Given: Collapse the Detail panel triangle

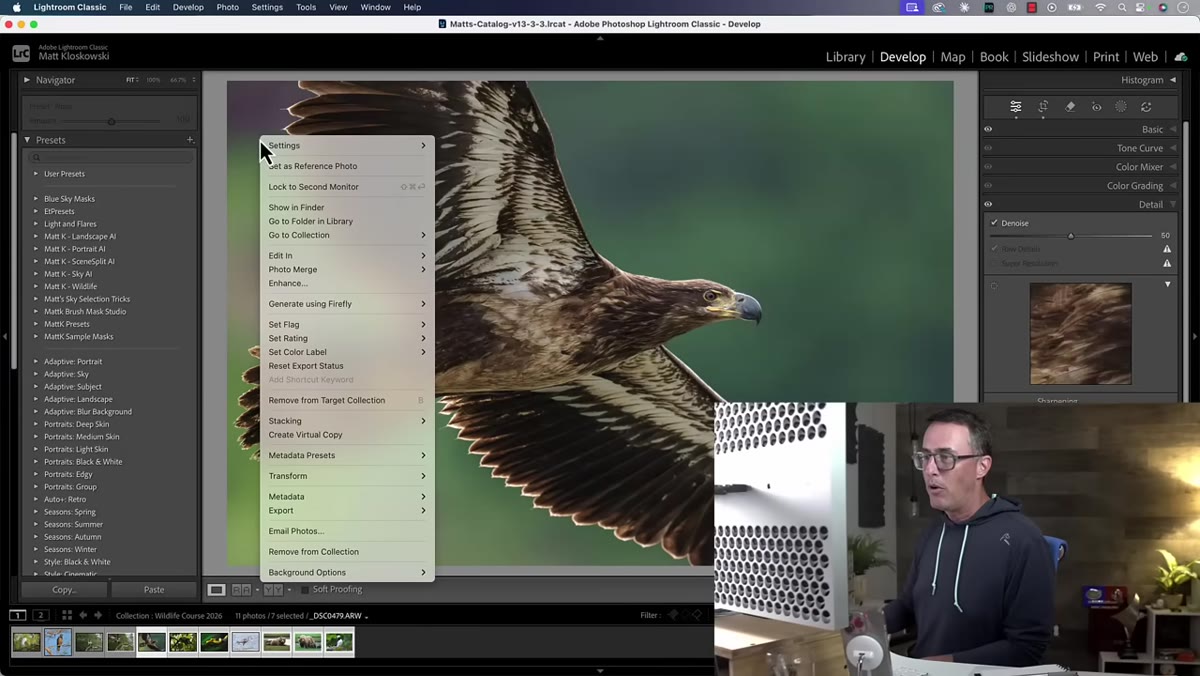Looking at the screenshot, I should pyautogui.click(x=1173, y=204).
